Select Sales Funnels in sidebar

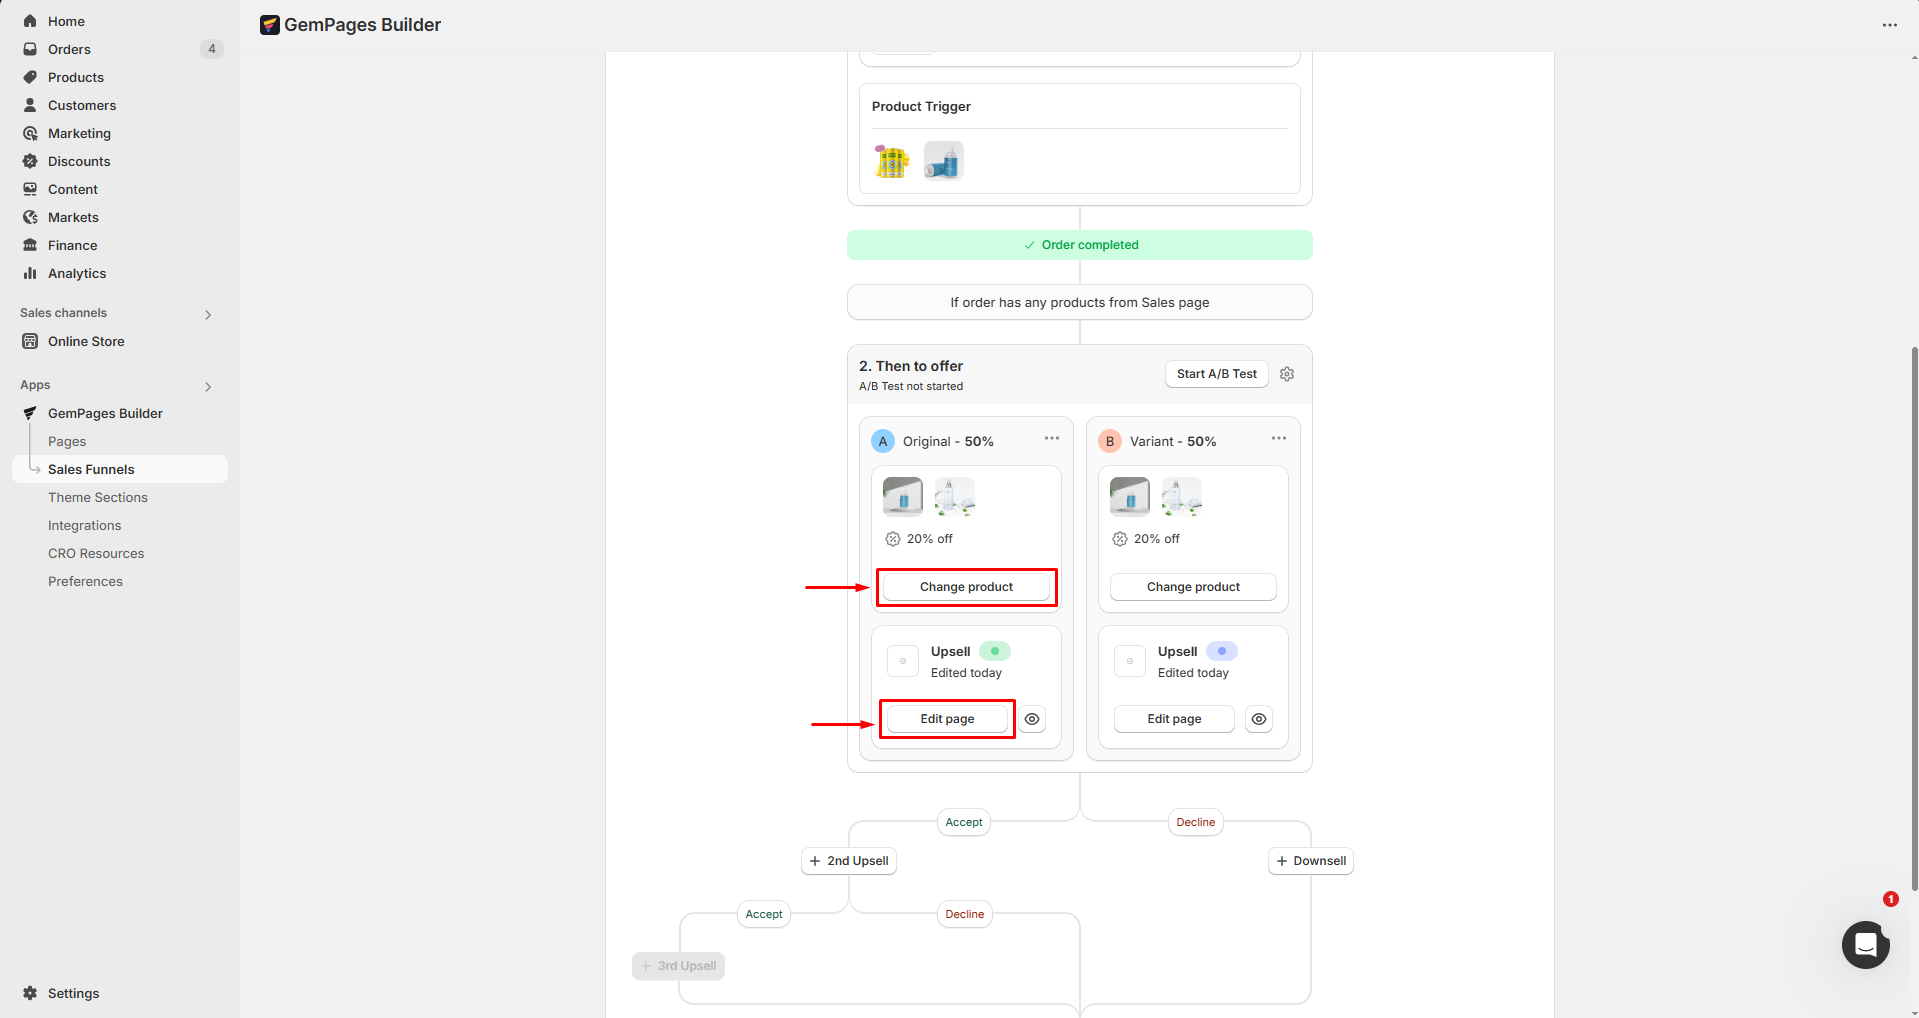[x=120, y=469]
